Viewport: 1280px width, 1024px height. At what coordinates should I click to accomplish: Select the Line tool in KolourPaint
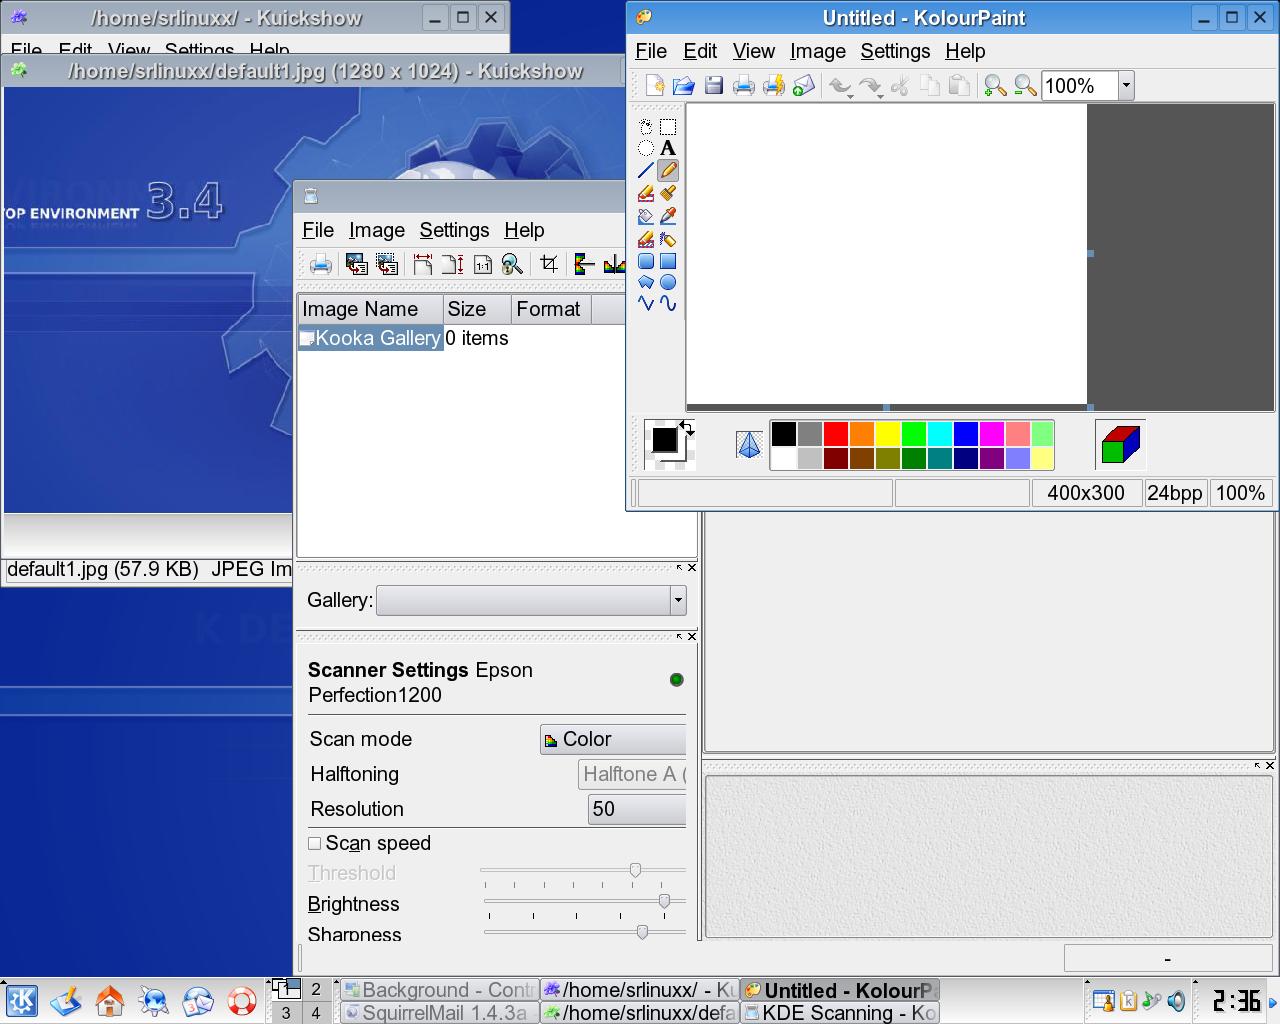coord(646,171)
